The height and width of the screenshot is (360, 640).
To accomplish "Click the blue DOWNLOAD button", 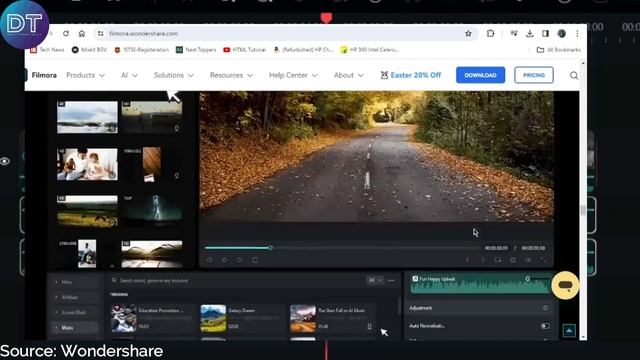I will click(480, 75).
